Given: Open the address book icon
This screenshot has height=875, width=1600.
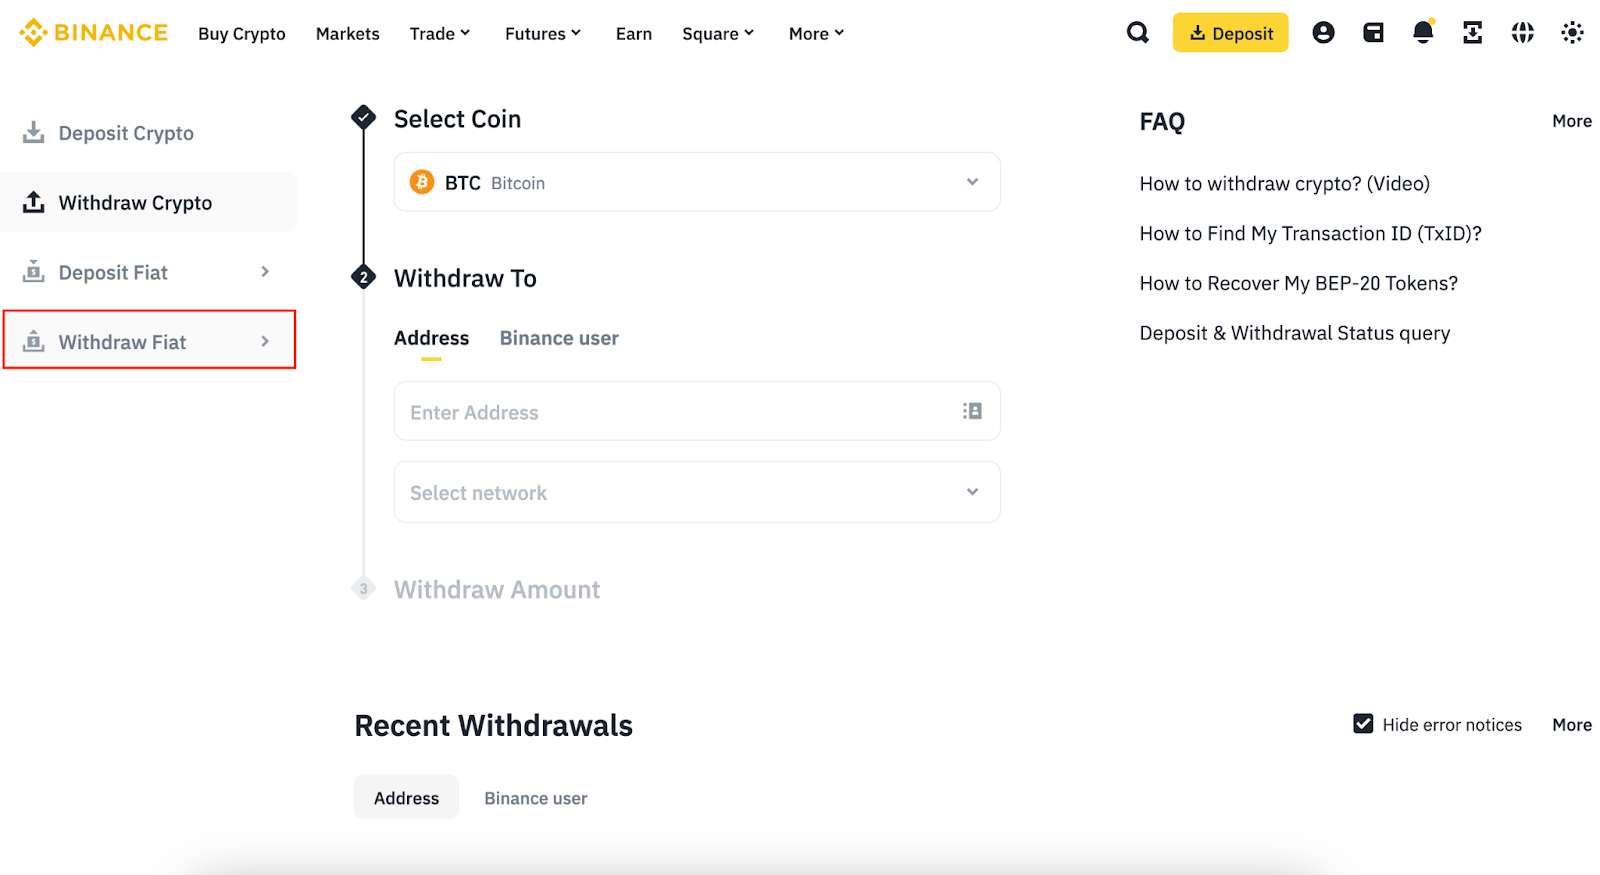Looking at the screenshot, I should point(972,411).
